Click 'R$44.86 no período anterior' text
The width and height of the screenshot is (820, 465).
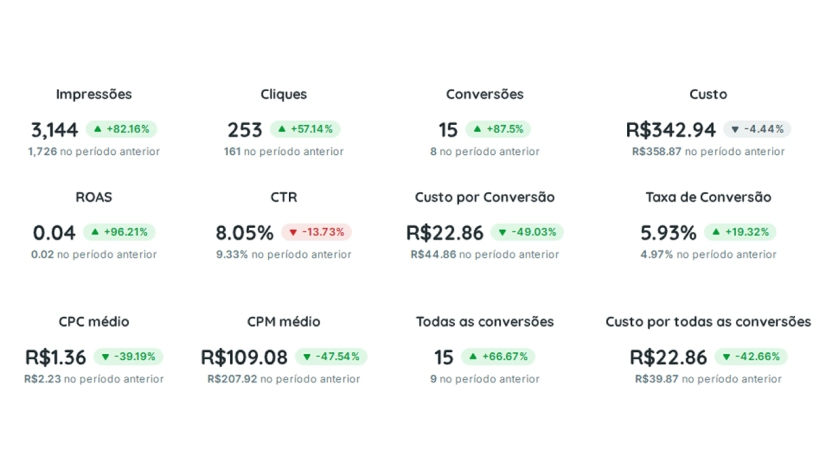coord(484,255)
